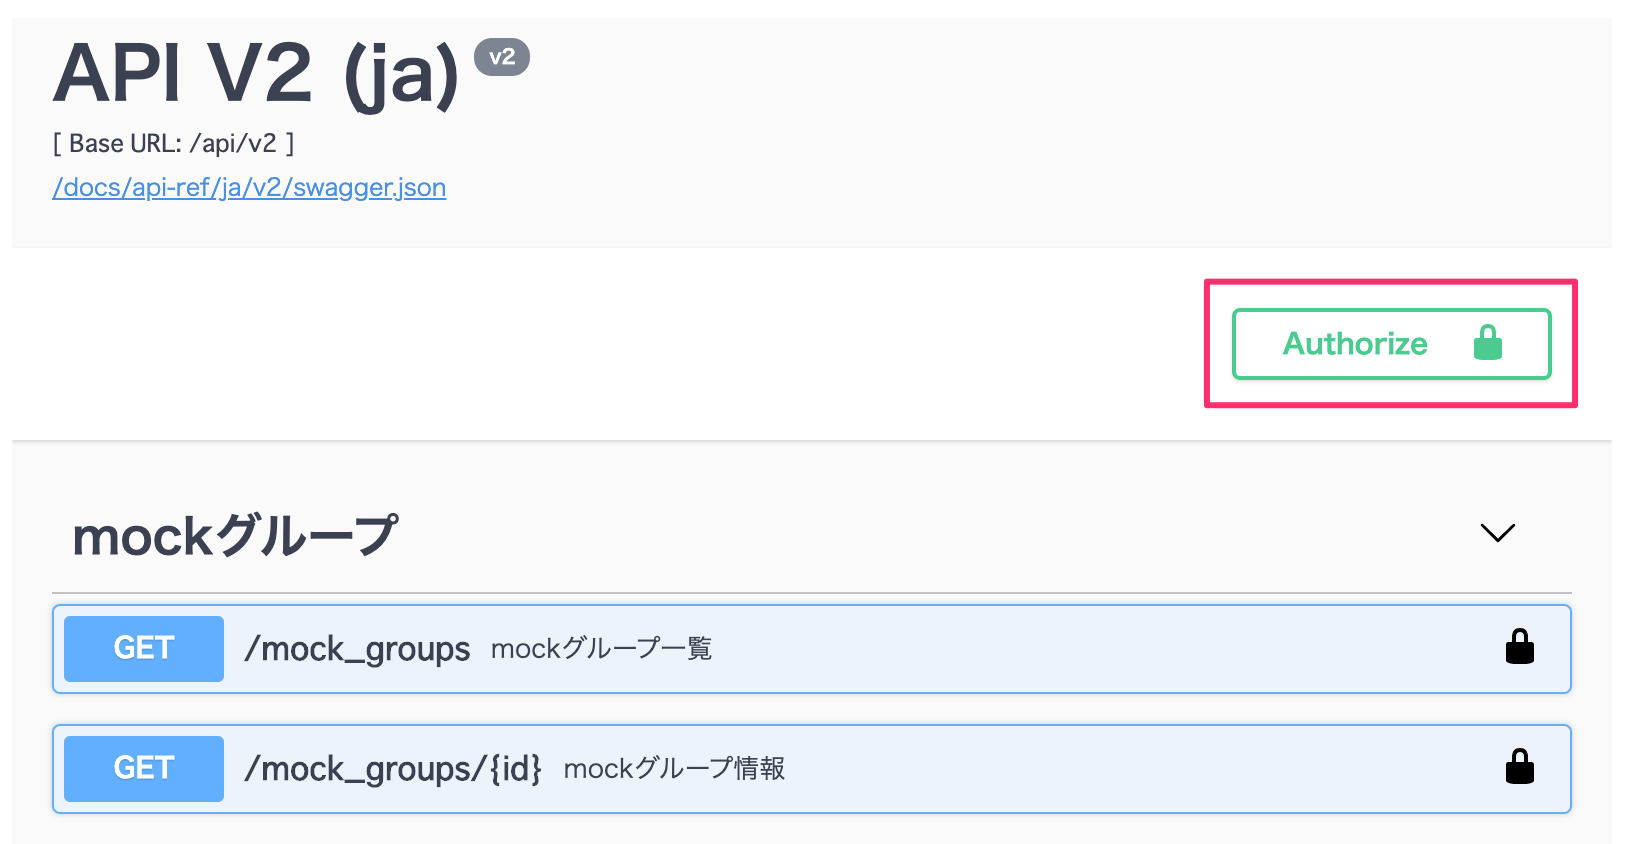
Task: Select the mockグループ section header
Action: [237, 533]
